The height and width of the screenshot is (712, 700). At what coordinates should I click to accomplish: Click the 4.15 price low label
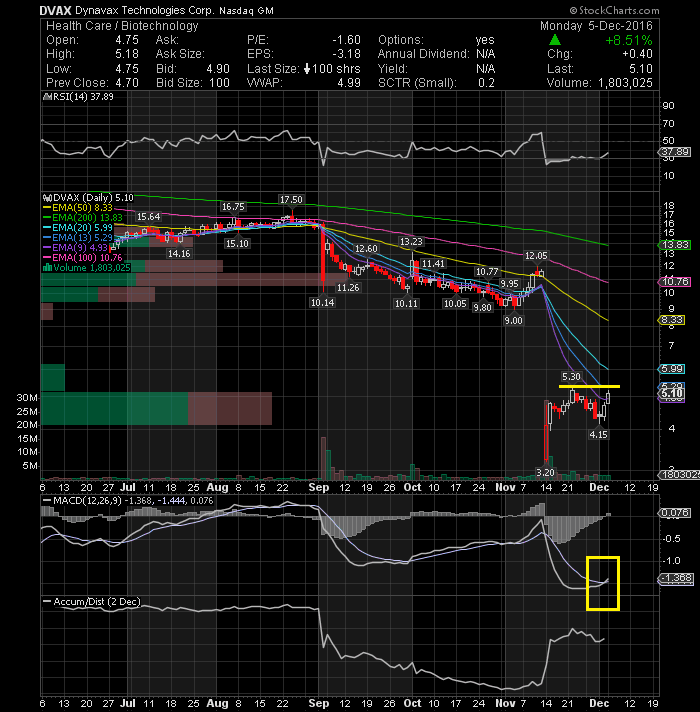[598, 435]
